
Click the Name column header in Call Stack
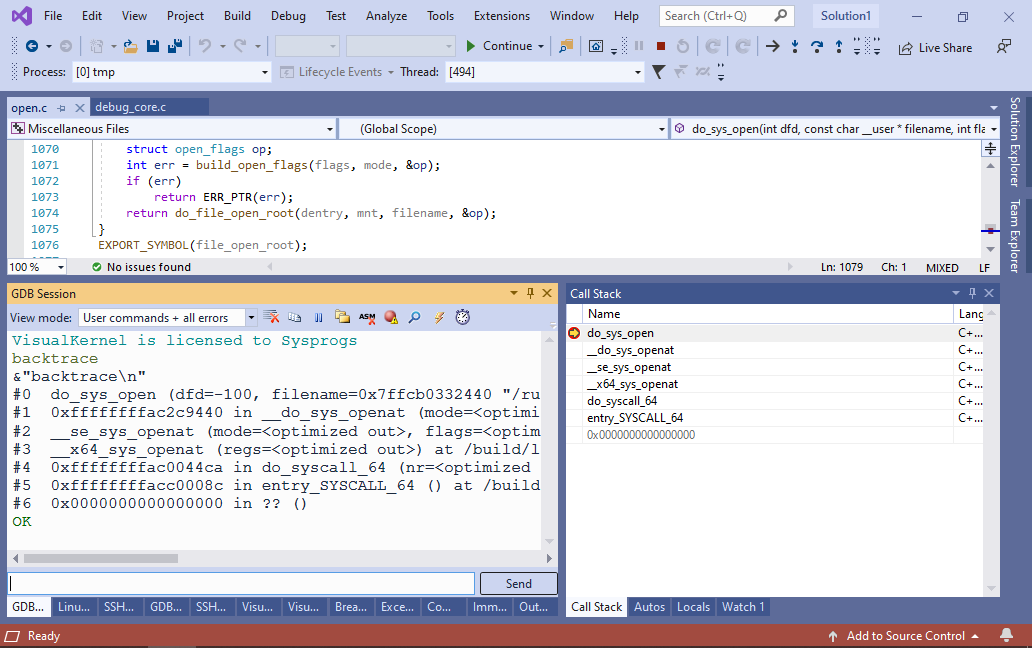[768, 314]
